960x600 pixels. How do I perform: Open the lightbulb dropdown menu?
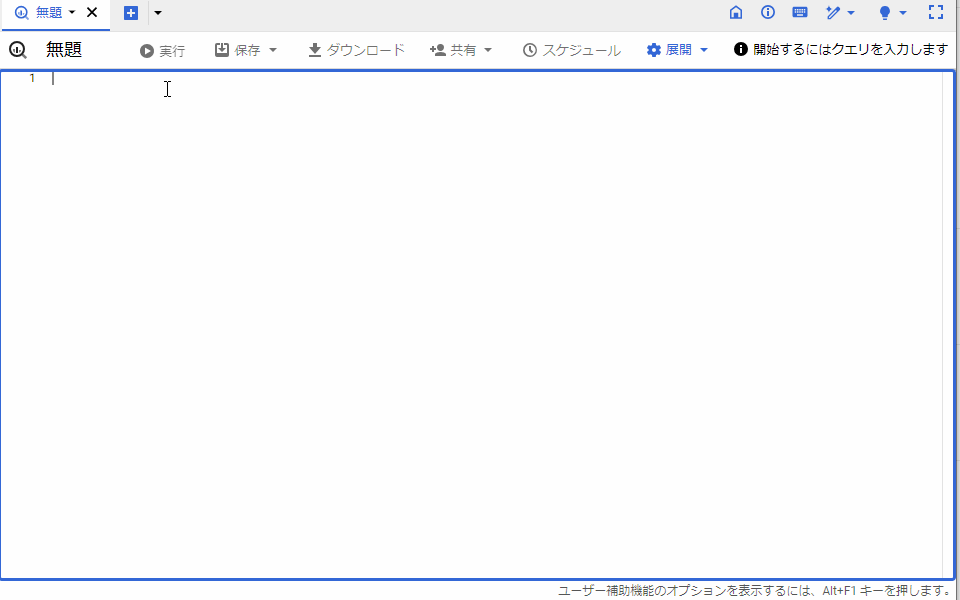pos(902,13)
